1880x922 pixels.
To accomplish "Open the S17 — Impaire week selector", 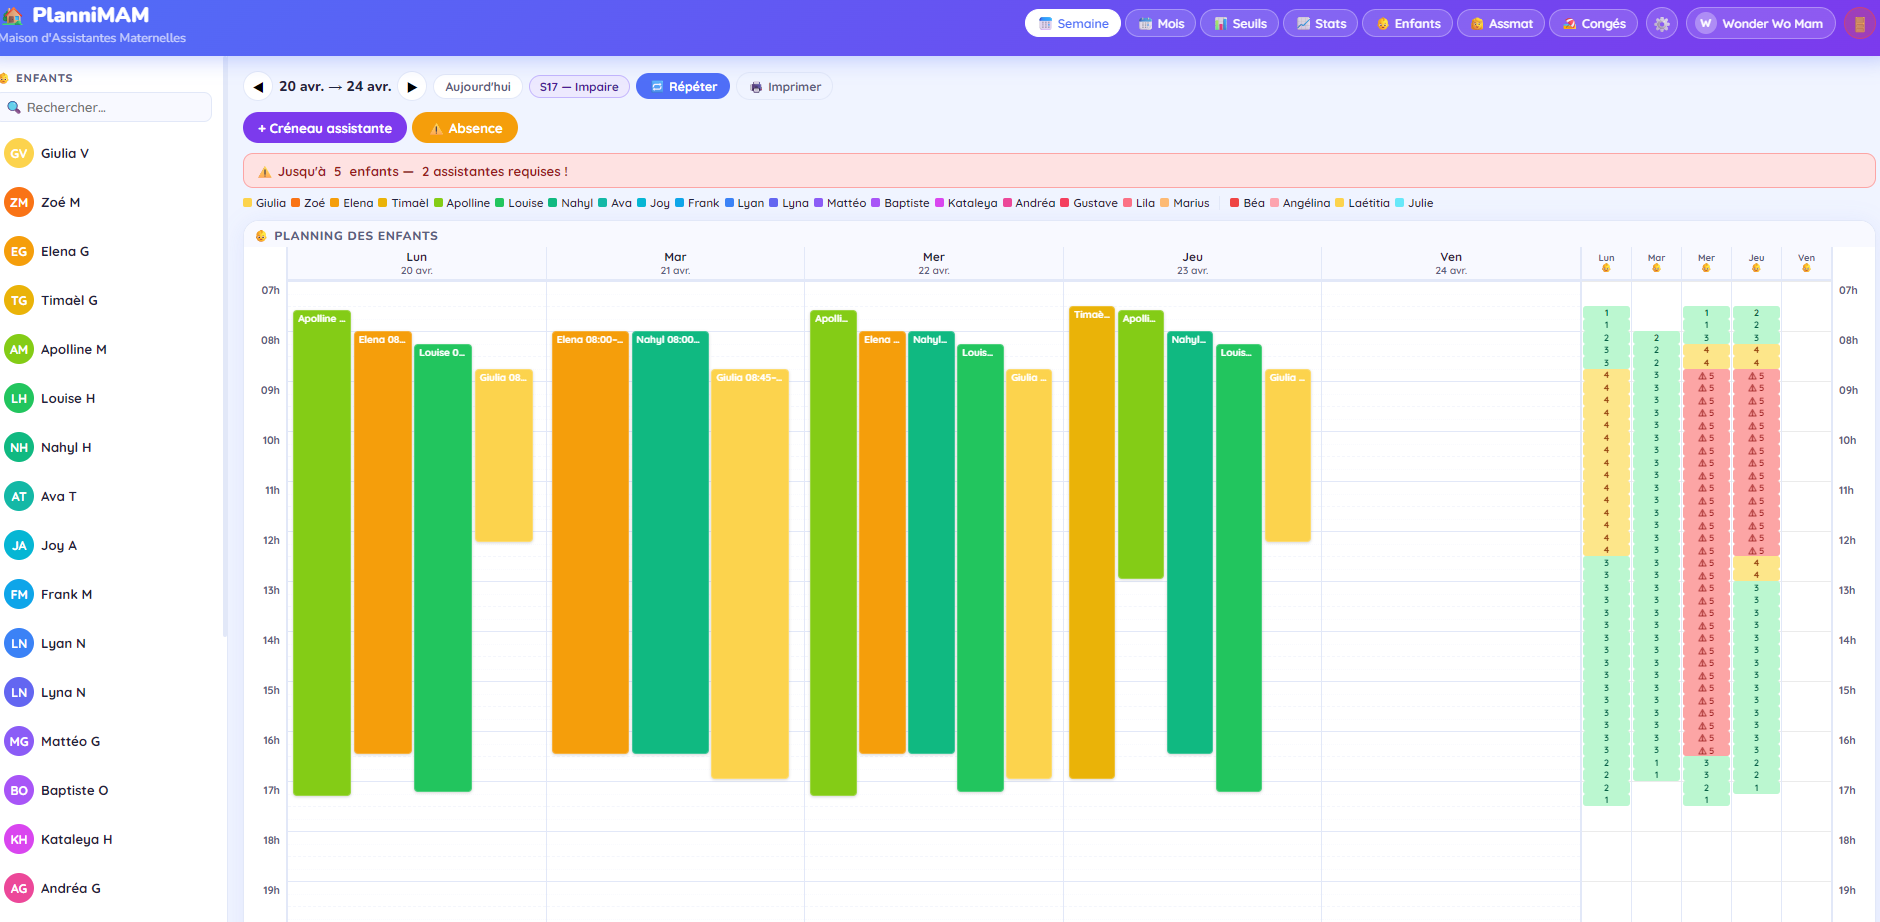I will click(x=578, y=86).
